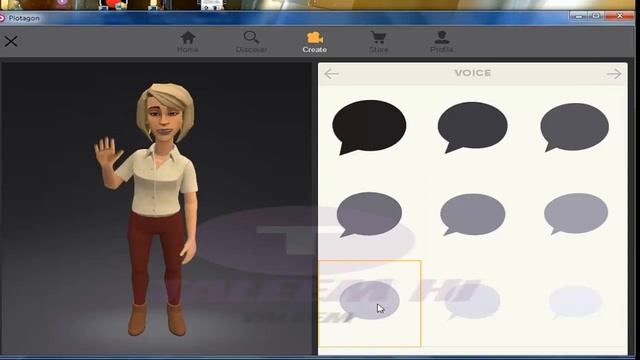The width and height of the screenshot is (640, 360).
Task: Select the middle-row left voice bubble
Action: click(x=369, y=214)
